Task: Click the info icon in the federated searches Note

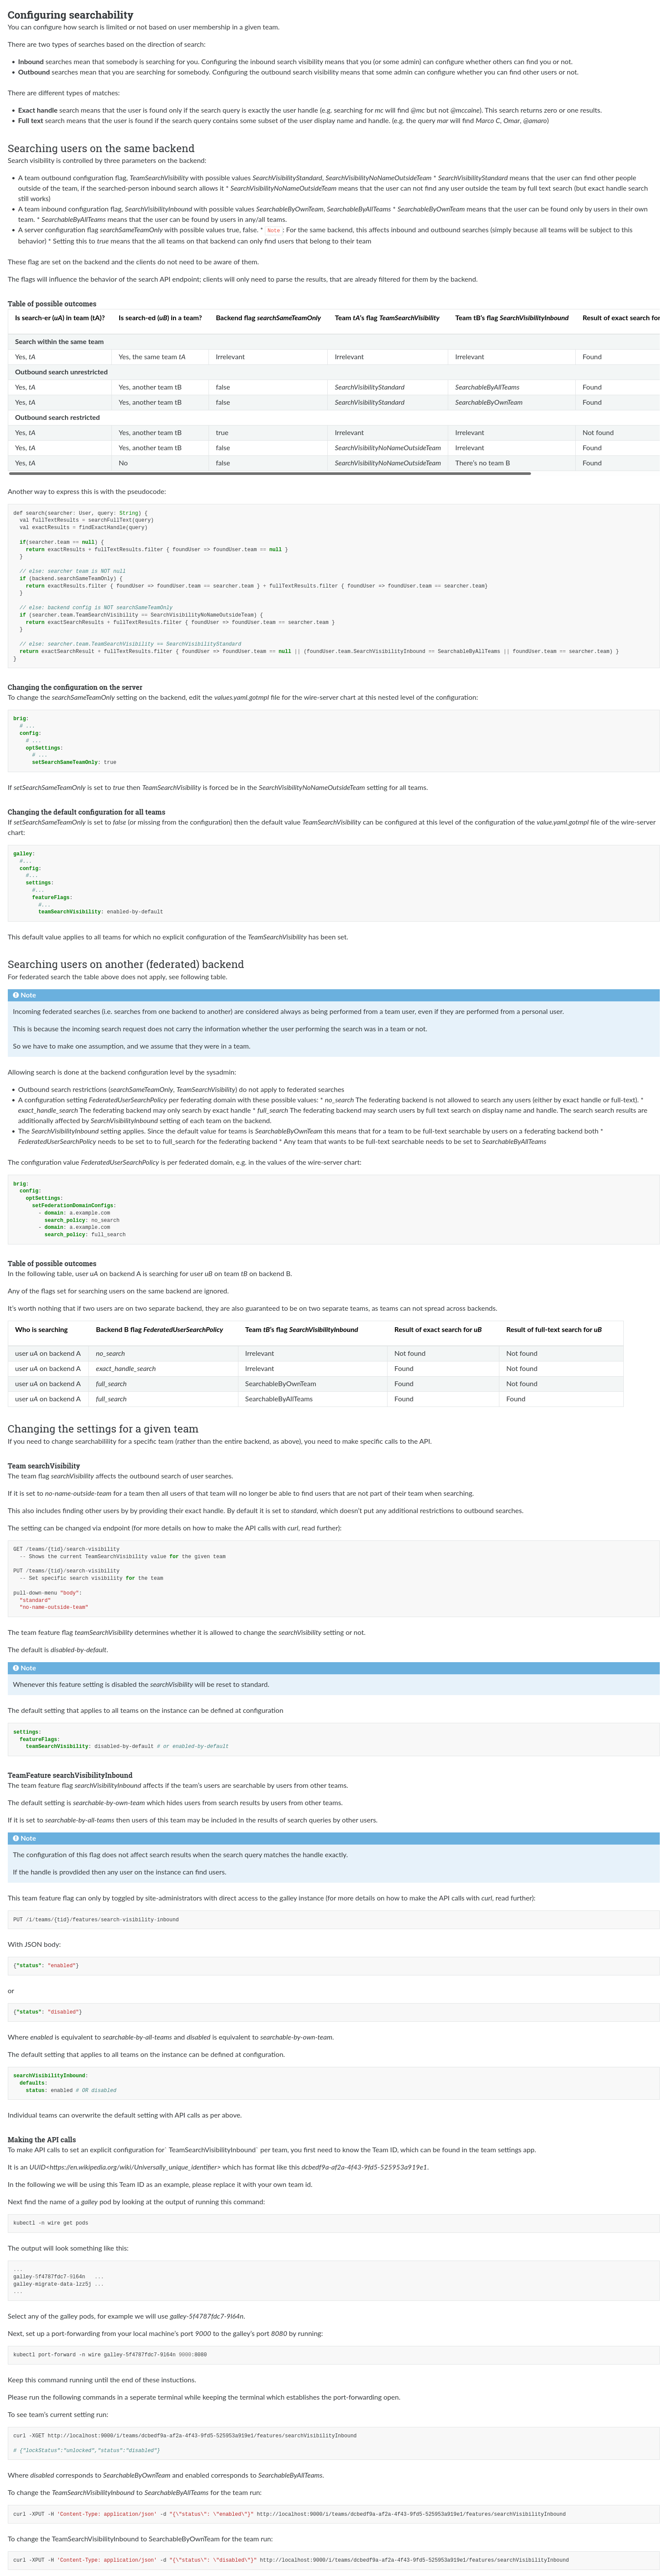Action: coord(16,995)
